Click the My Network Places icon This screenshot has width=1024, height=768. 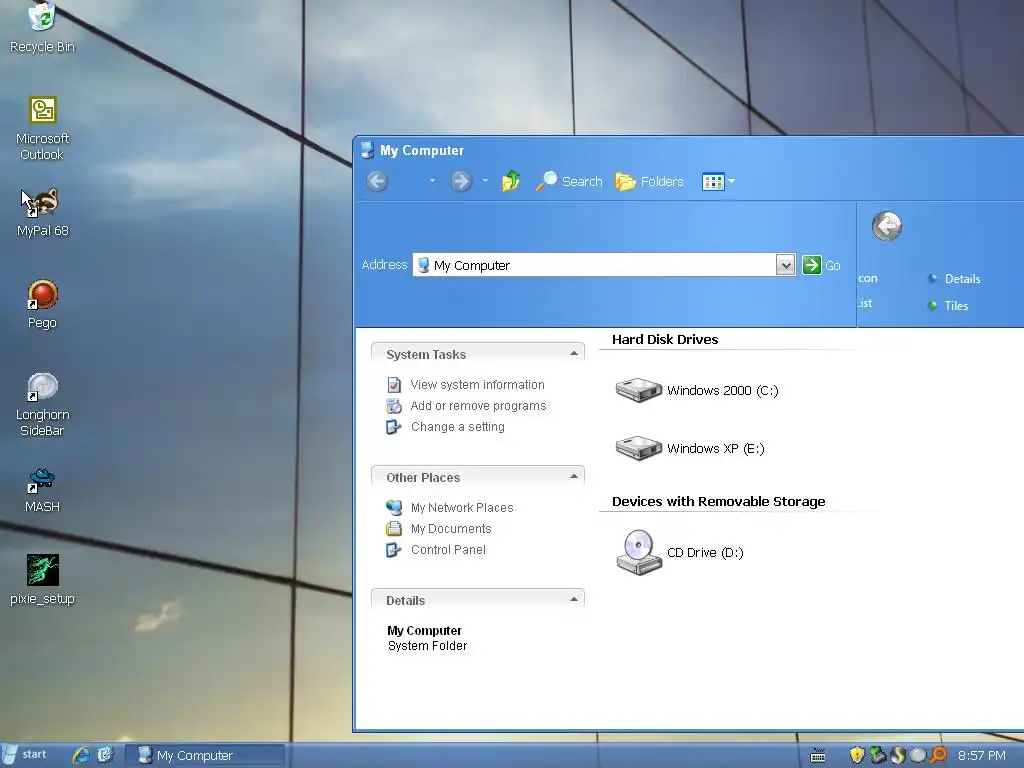click(x=394, y=507)
